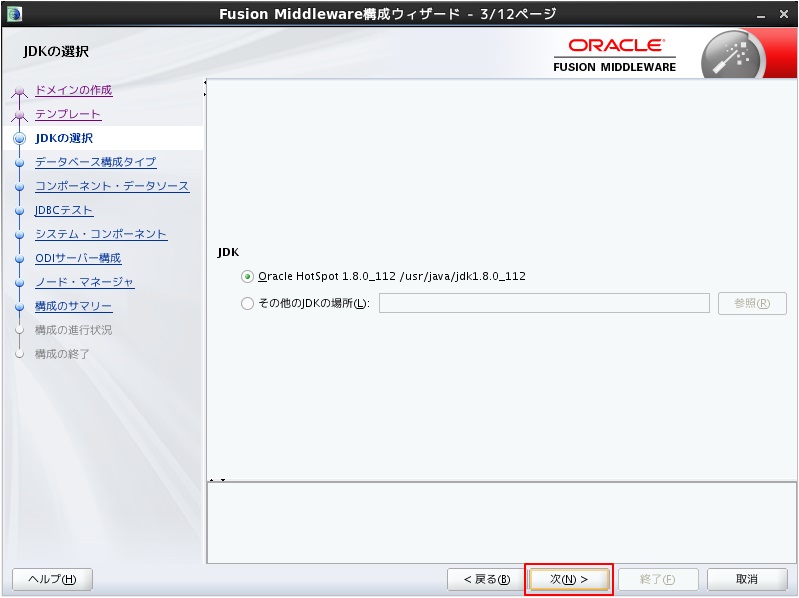
Task: Click the step bullet beside JDBCテスト
Action: (19, 211)
